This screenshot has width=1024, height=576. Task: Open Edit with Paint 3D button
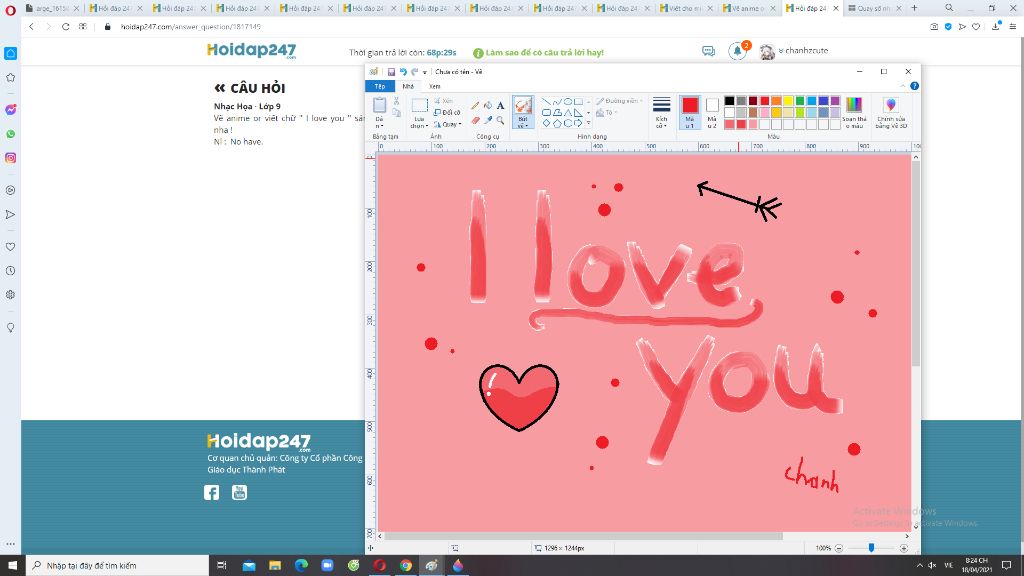click(891, 113)
